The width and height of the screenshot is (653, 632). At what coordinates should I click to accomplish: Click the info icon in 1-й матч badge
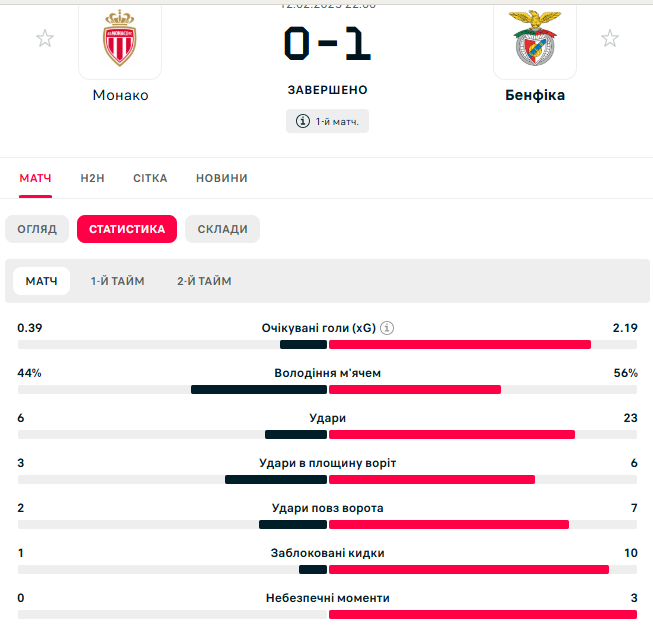[303, 121]
